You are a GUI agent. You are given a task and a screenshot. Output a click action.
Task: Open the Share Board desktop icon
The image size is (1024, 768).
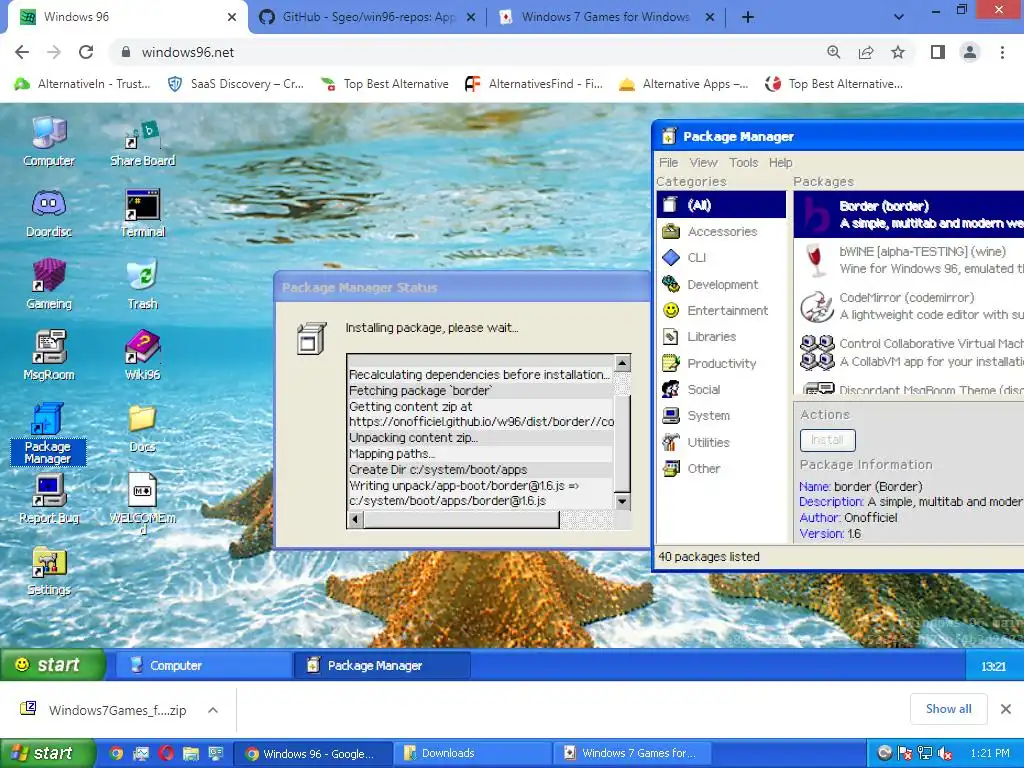click(x=142, y=142)
